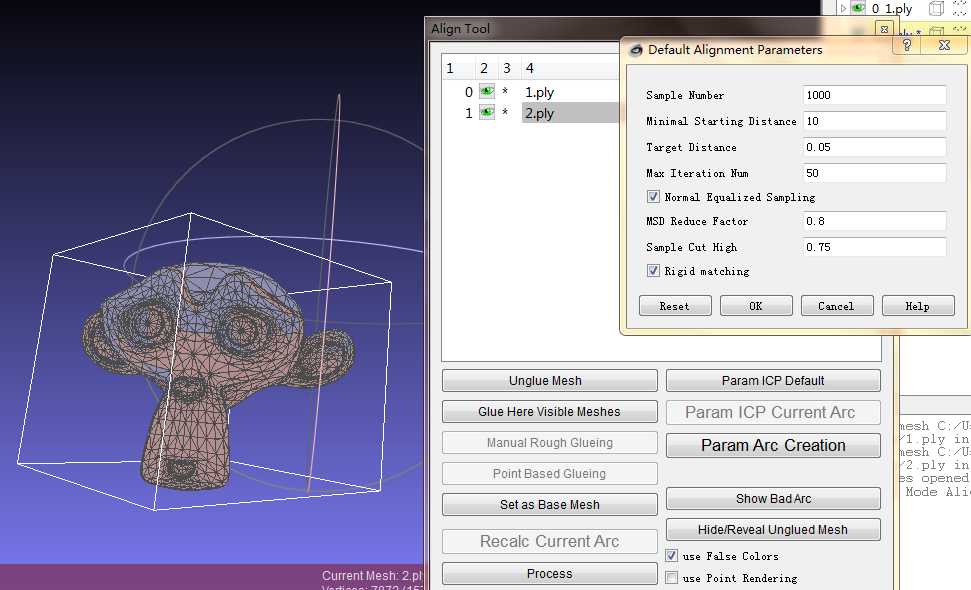Click the Show Bad Arc button
This screenshot has width=971, height=590.
click(x=773, y=498)
